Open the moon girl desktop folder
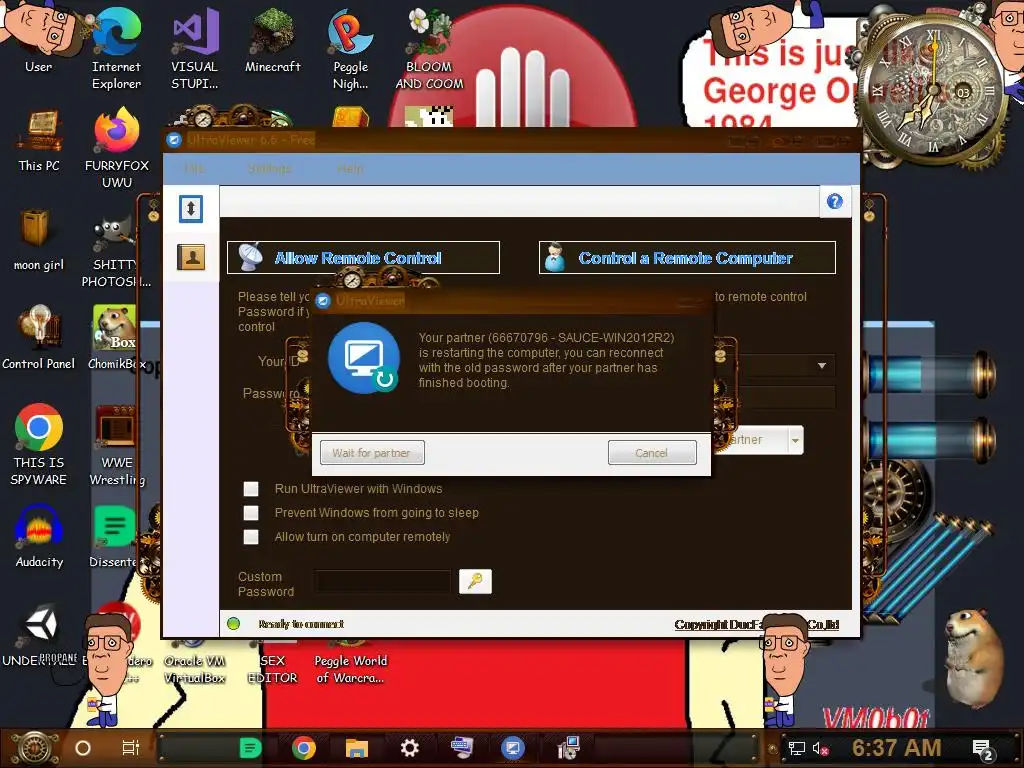The height and width of the screenshot is (768, 1024). [39, 240]
